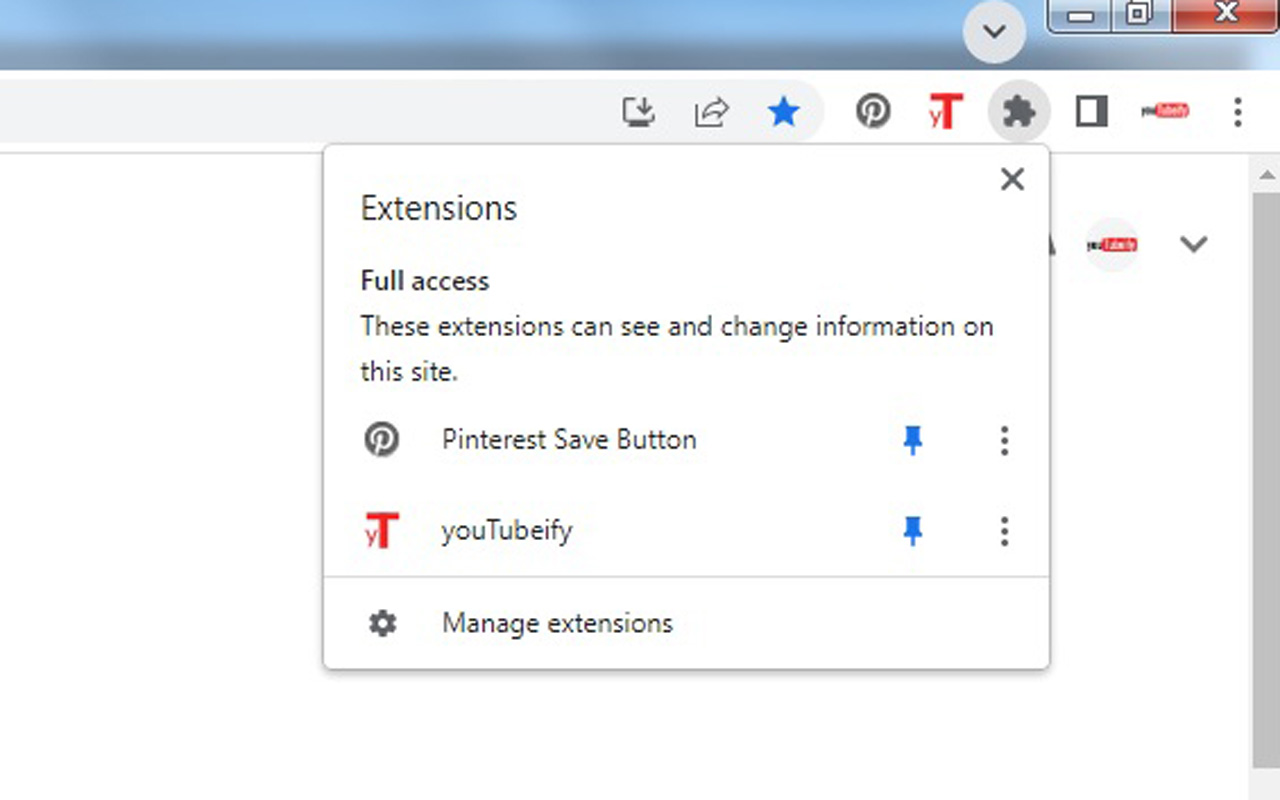
Task: Click the Pinterest Save Button icon in the popup
Action: tap(381, 439)
